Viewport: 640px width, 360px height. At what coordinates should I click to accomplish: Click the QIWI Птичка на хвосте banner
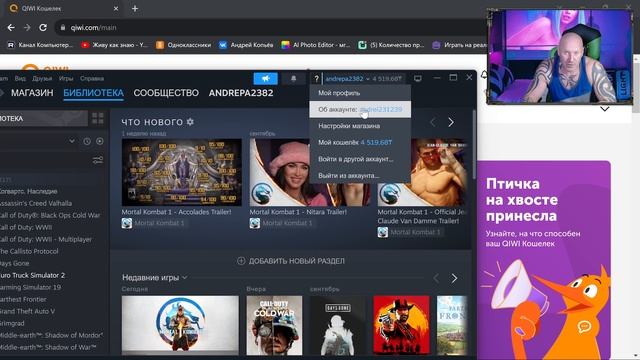tap(544, 260)
